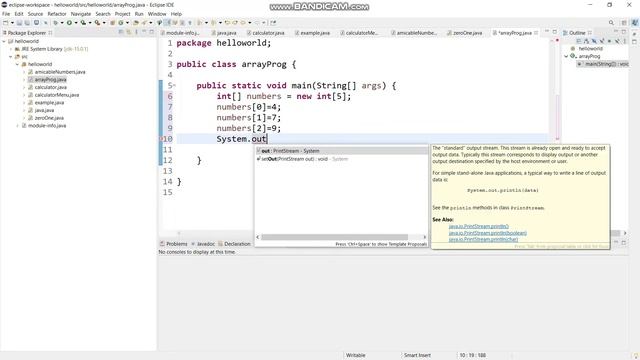
Task: Collapse the src folder node
Action: click(x=11, y=57)
